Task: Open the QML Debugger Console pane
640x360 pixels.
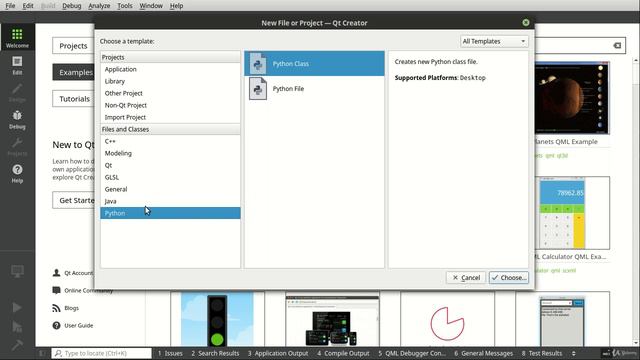Action: 412,353
